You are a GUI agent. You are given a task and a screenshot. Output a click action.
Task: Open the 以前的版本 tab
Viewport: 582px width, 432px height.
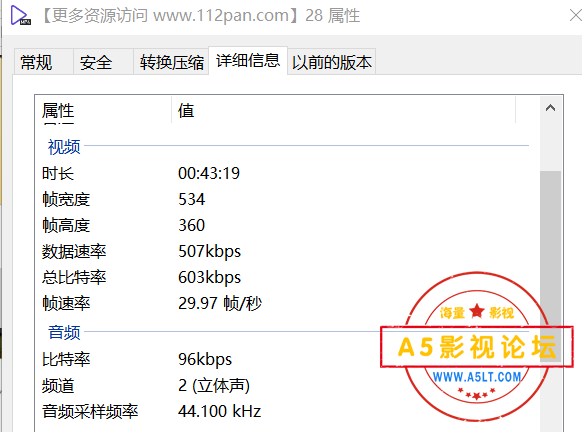coord(331,62)
